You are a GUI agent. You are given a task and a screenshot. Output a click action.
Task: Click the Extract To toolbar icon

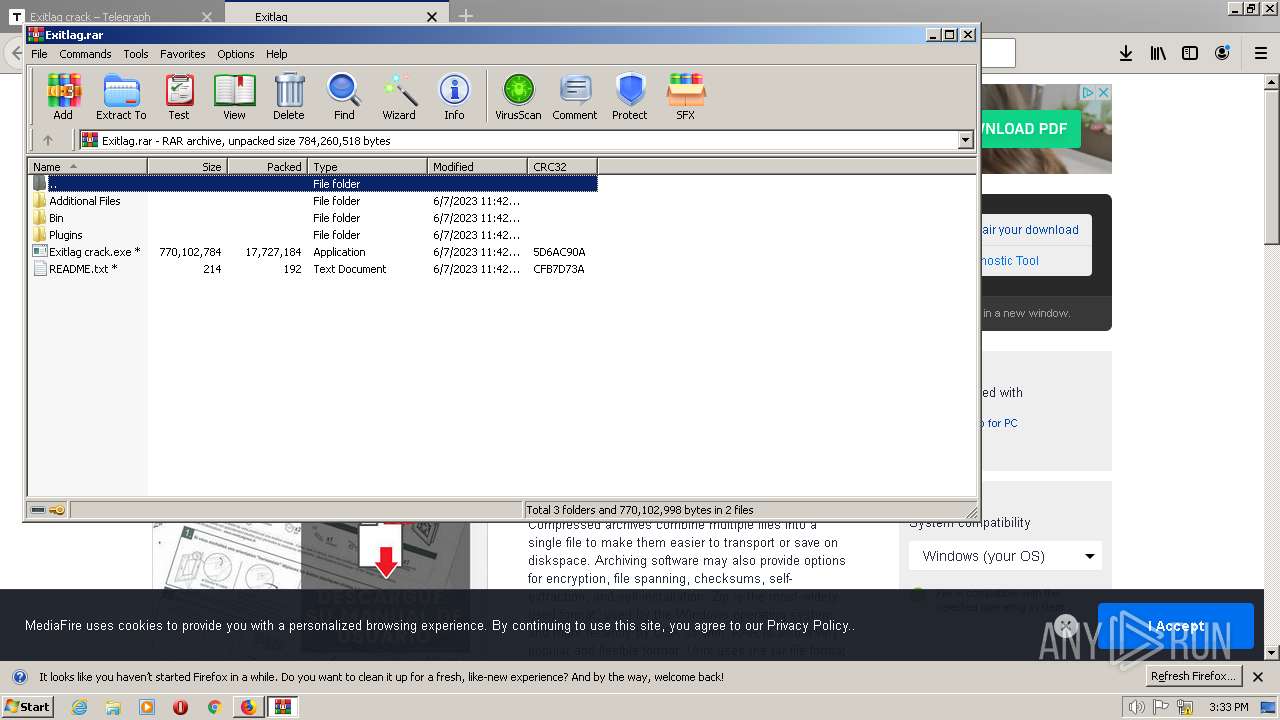coord(121,97)
